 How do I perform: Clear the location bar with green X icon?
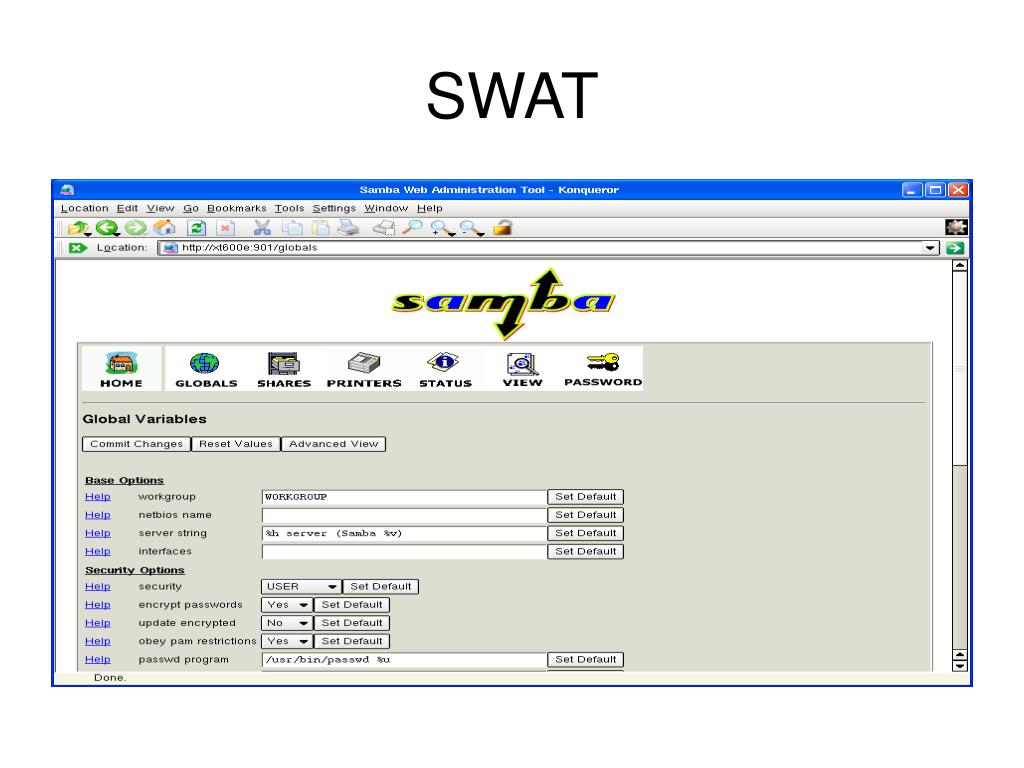(x=78, y=248)
